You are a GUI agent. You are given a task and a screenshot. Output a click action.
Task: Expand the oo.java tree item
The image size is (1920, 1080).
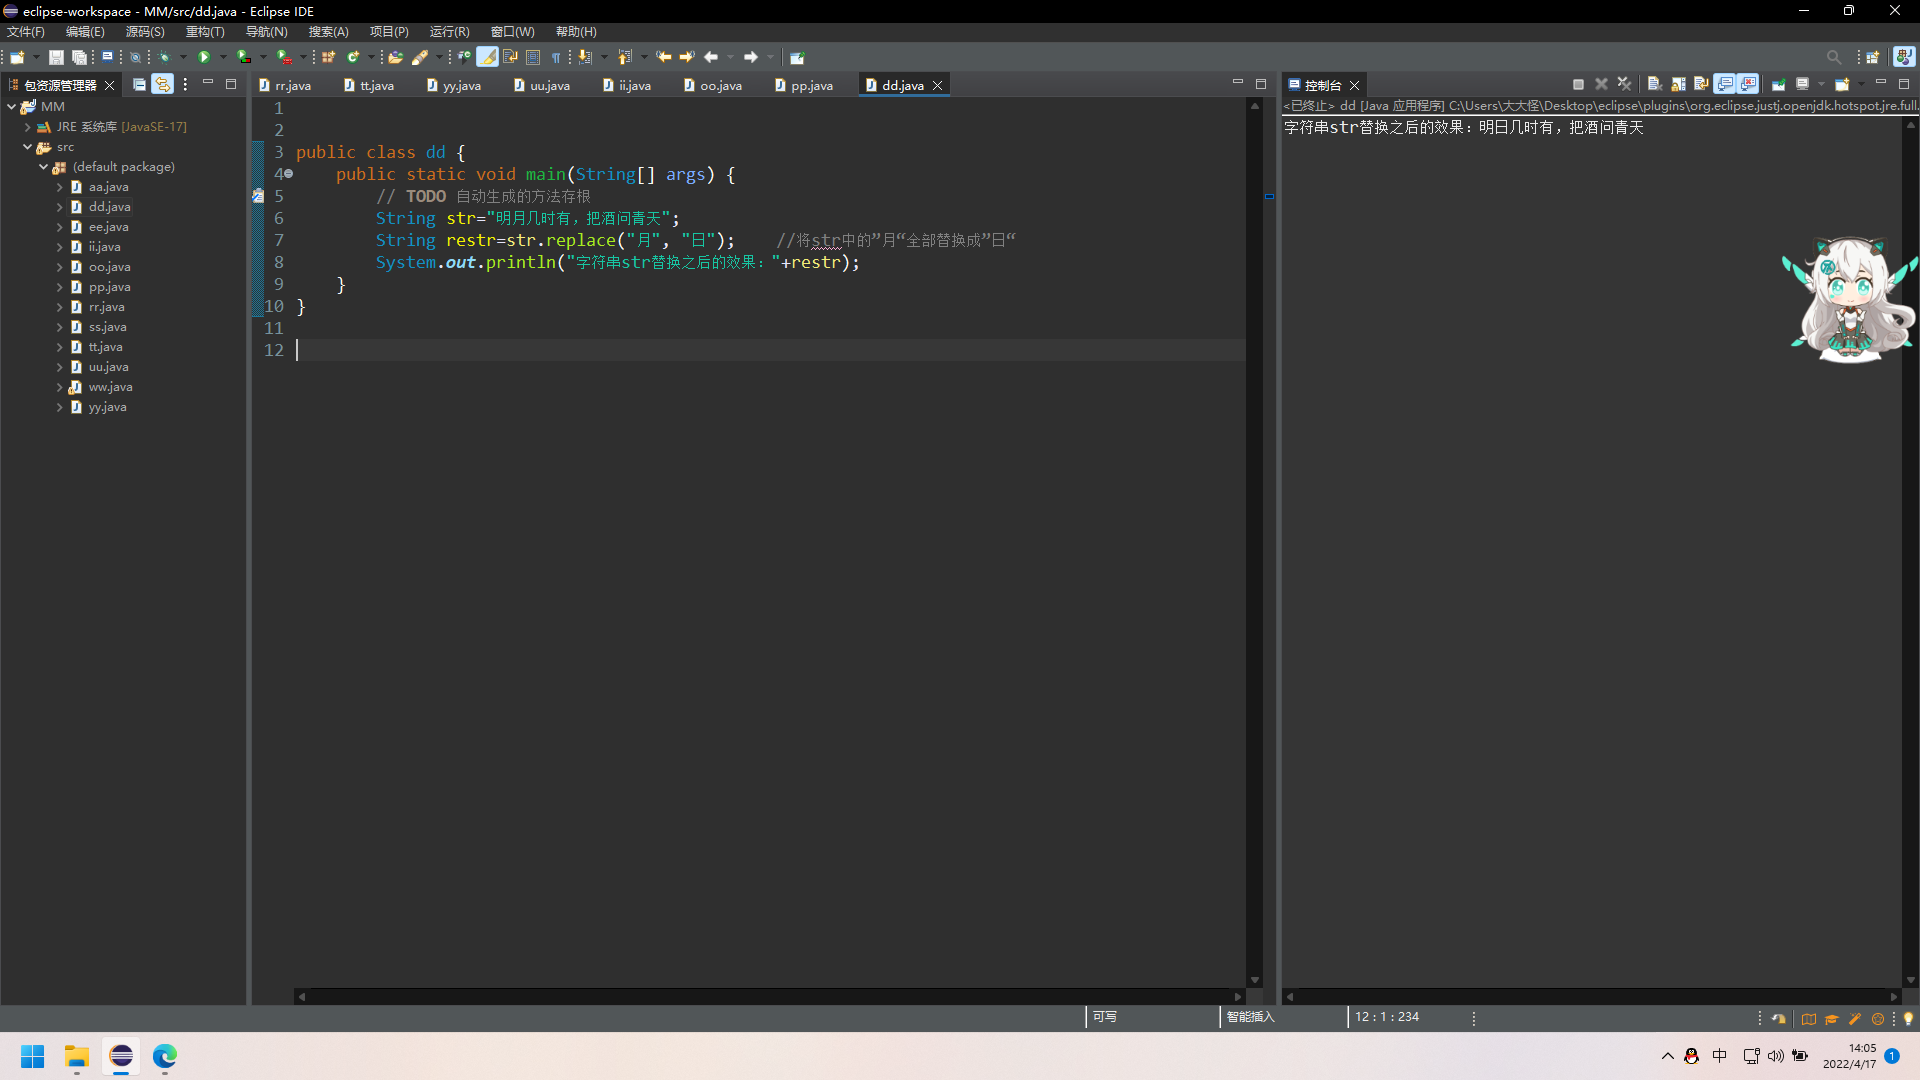(x=60, y=267)
